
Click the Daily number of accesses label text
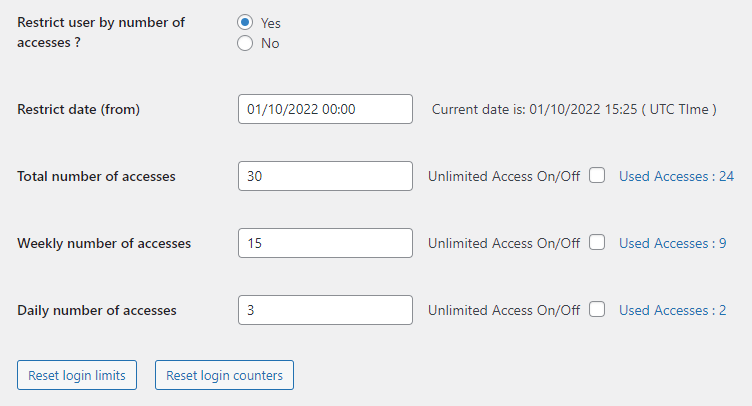tap(97, 310)
